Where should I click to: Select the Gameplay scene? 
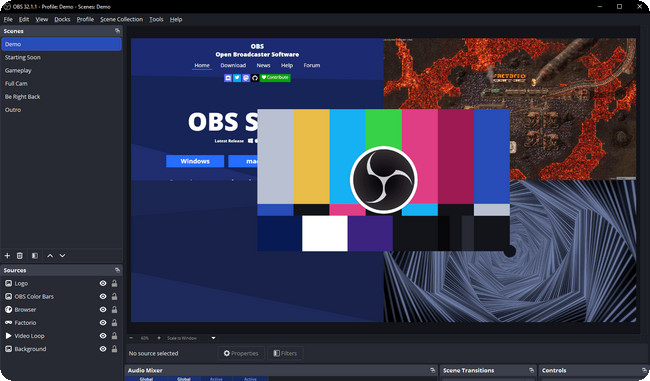61,70
